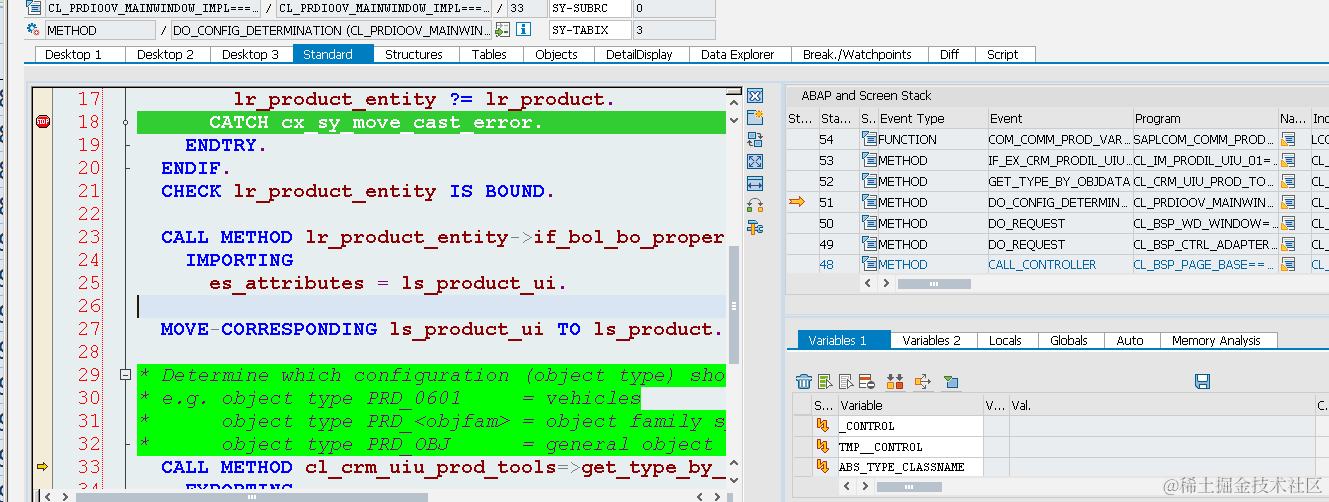Image resolution: width=1329 pixels, height=502 pixels.
Task: Open the Tables tab
Action: click(x=490, y=54)
